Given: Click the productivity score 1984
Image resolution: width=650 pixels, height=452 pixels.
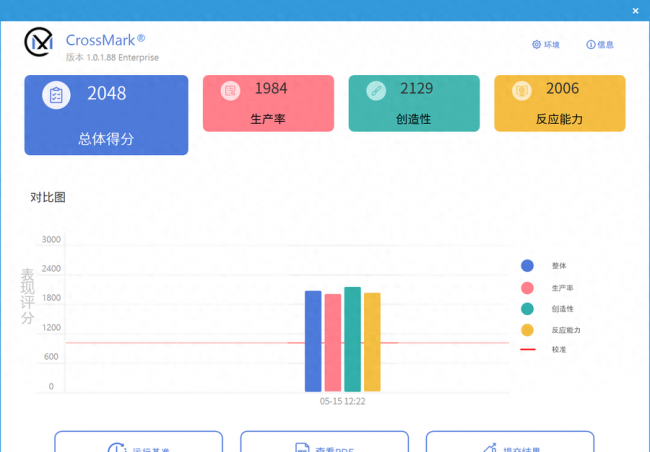Looking at the screenshot, I should pos(271,88).
